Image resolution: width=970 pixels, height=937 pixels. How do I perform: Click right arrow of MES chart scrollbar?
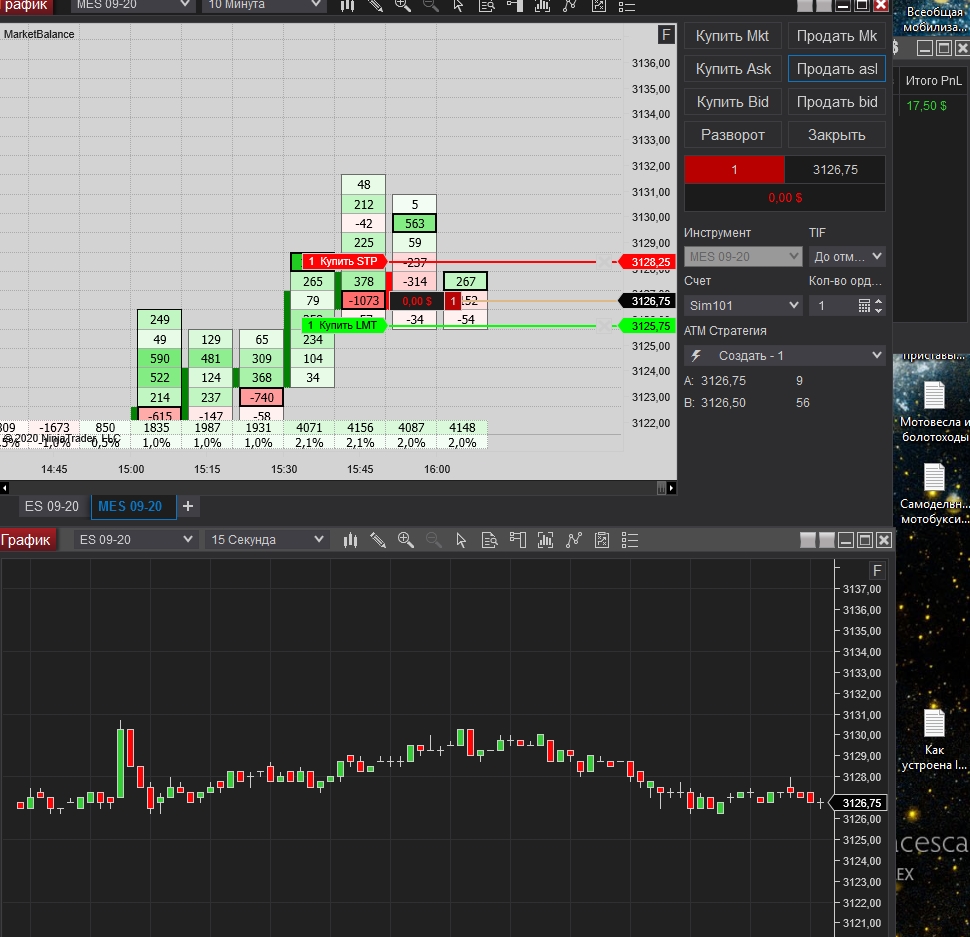pyautogui.click(x=672, y=488)
